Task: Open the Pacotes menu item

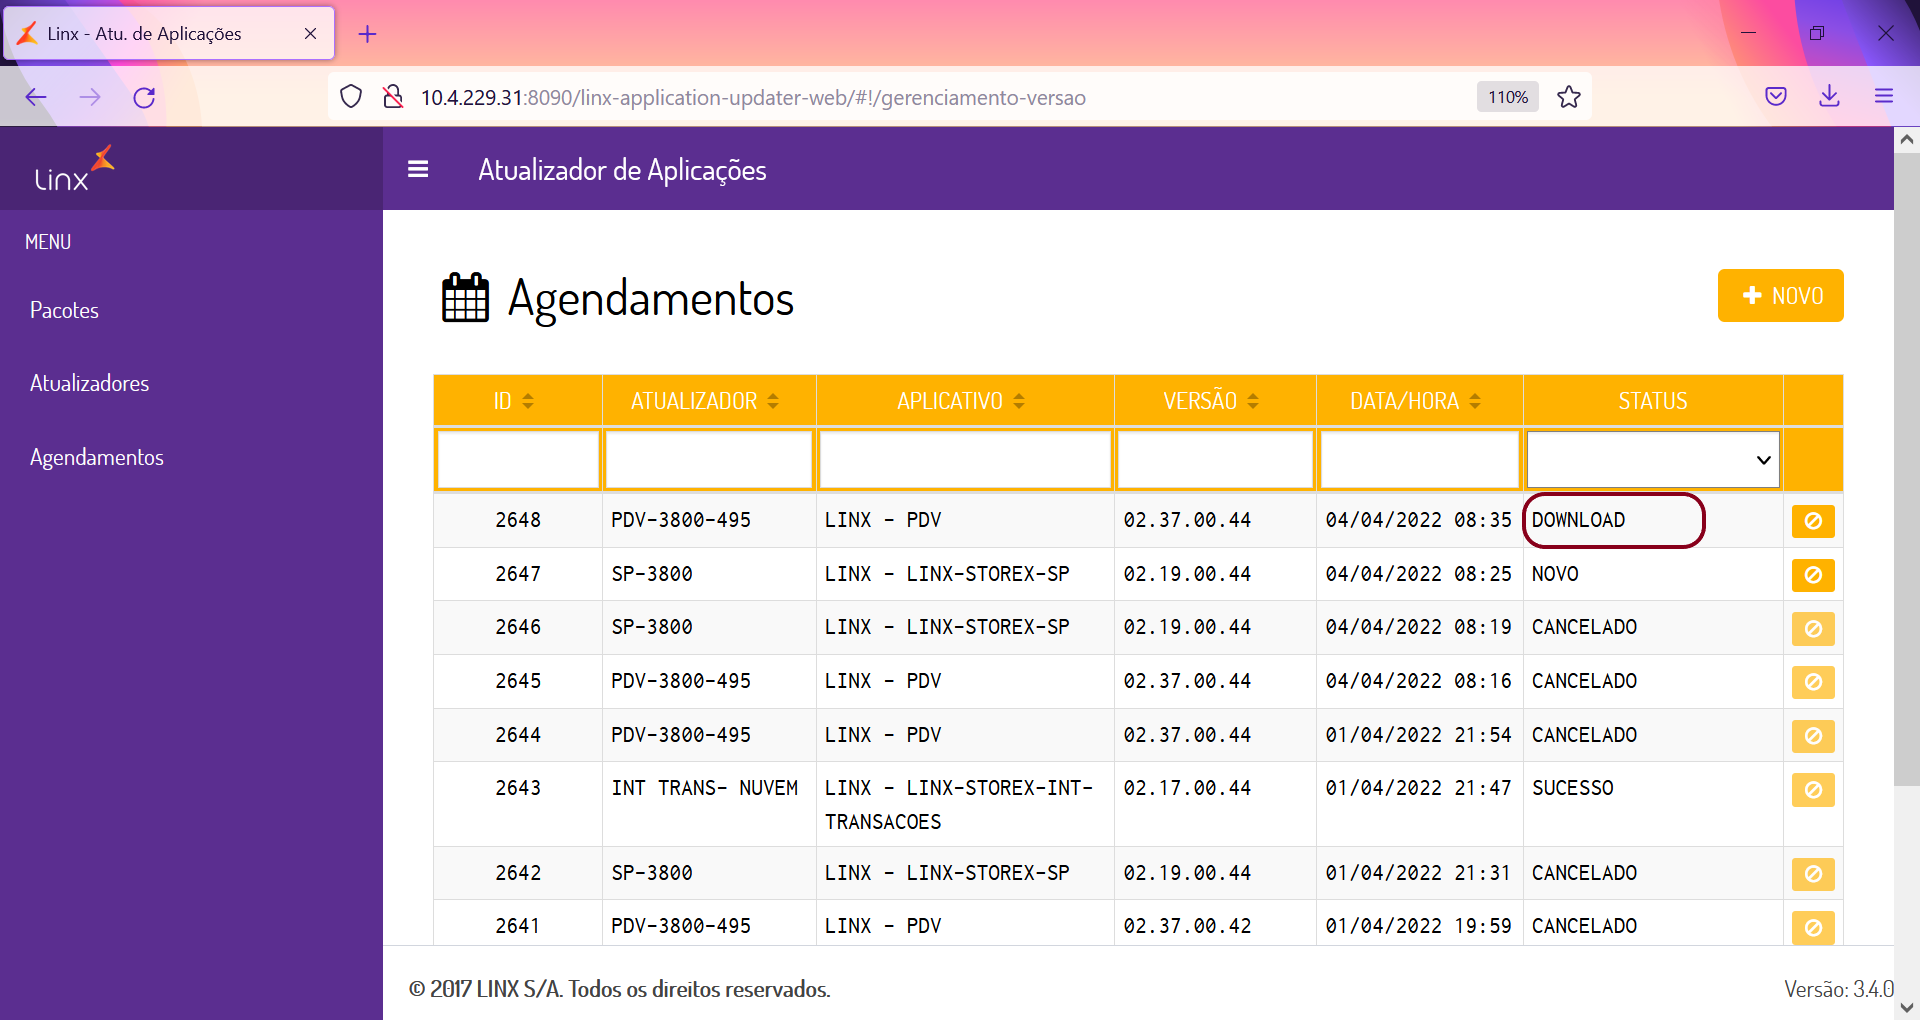Action: pos(64,310)
